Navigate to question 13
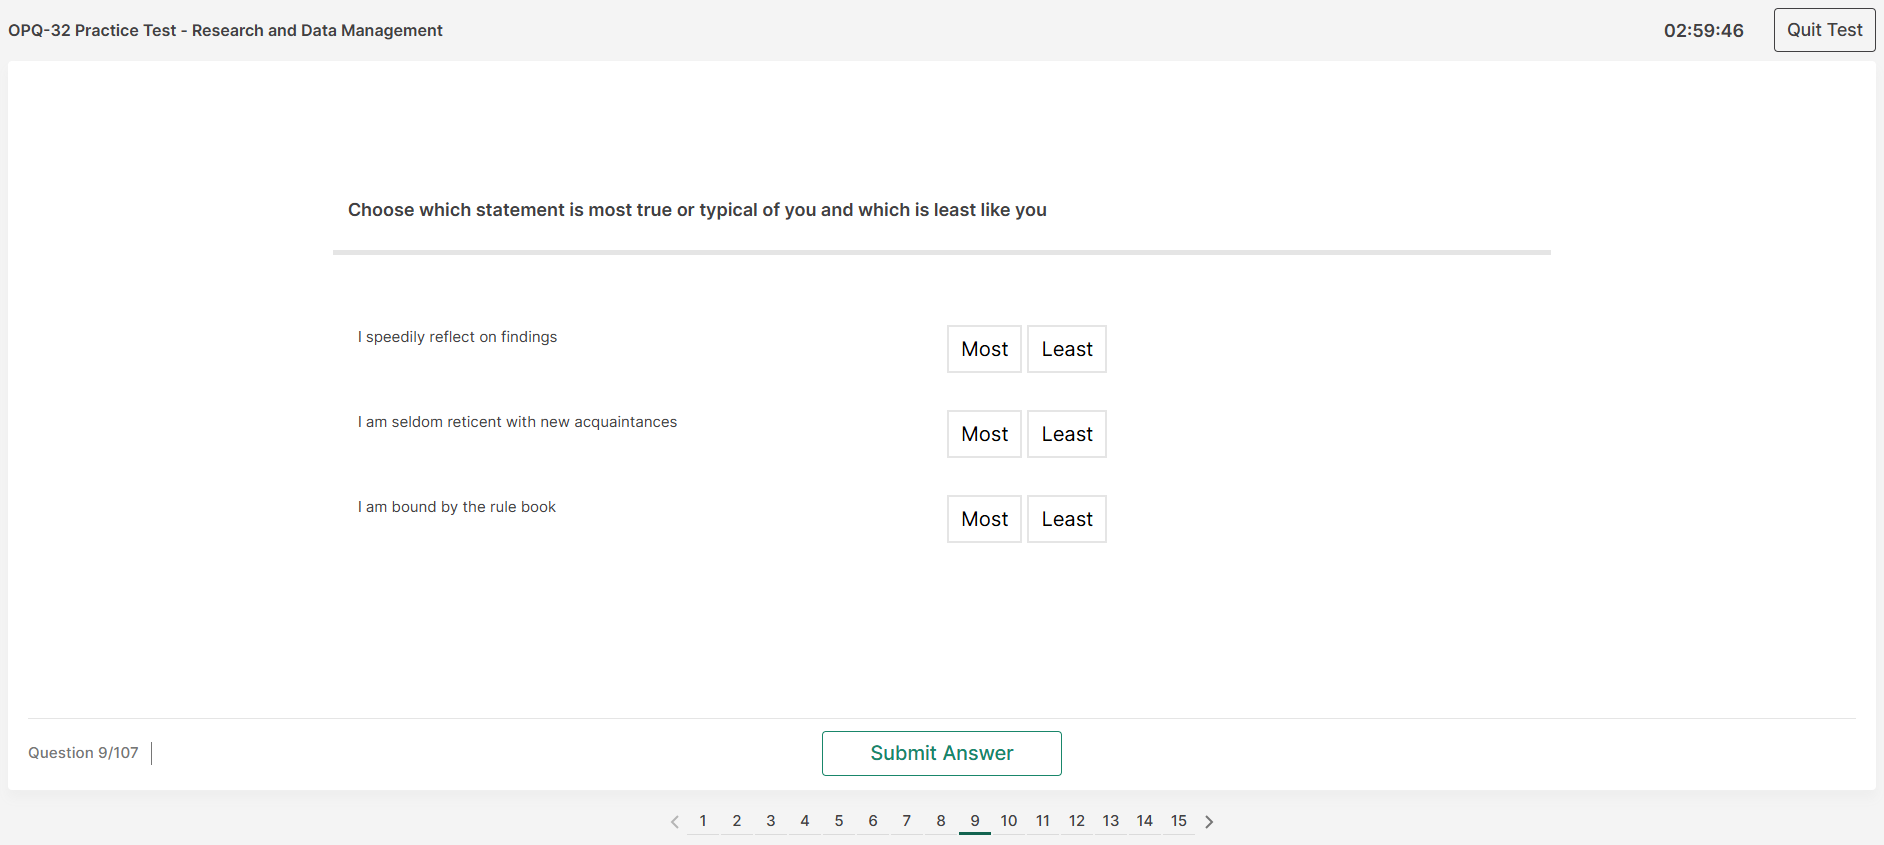 (x=1111, y=821)
